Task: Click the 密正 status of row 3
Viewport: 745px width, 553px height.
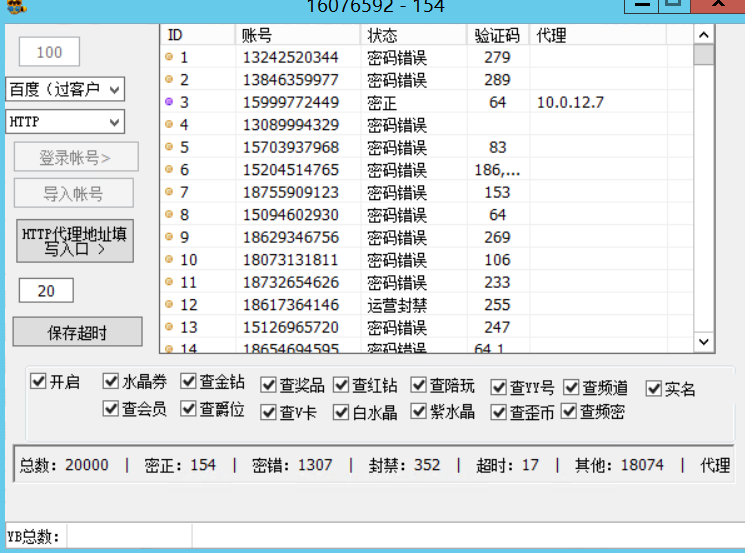Action: point(382,103)
